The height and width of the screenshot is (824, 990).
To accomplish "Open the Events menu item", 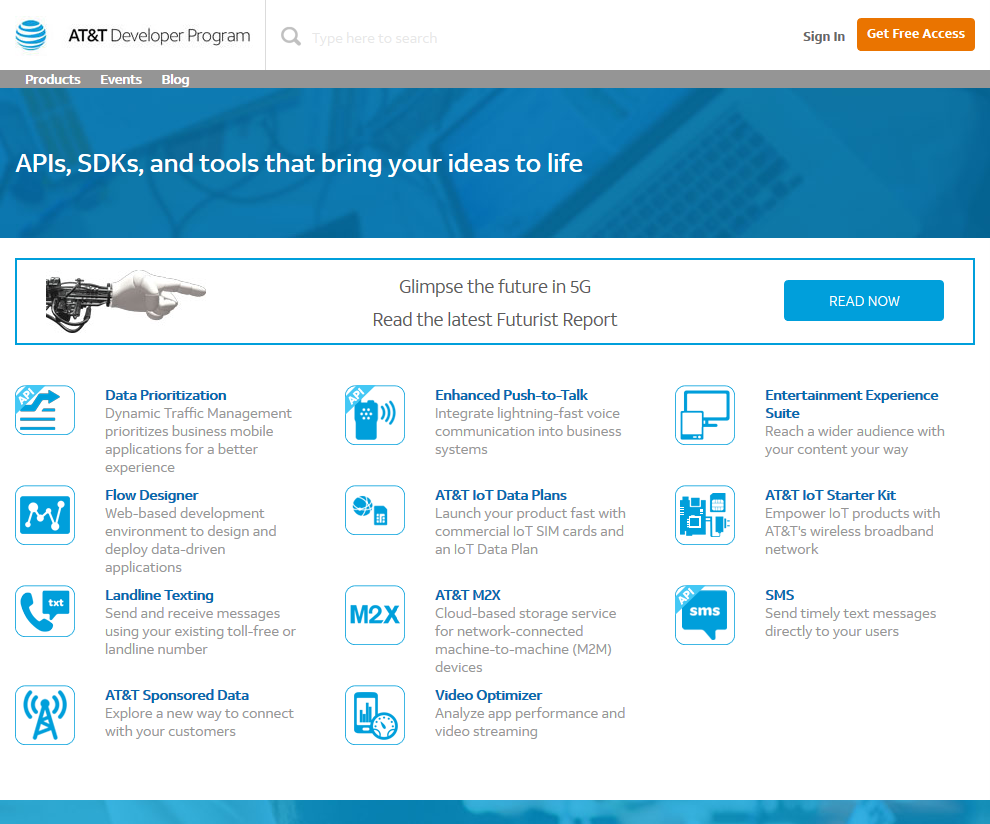I will 121,80.
